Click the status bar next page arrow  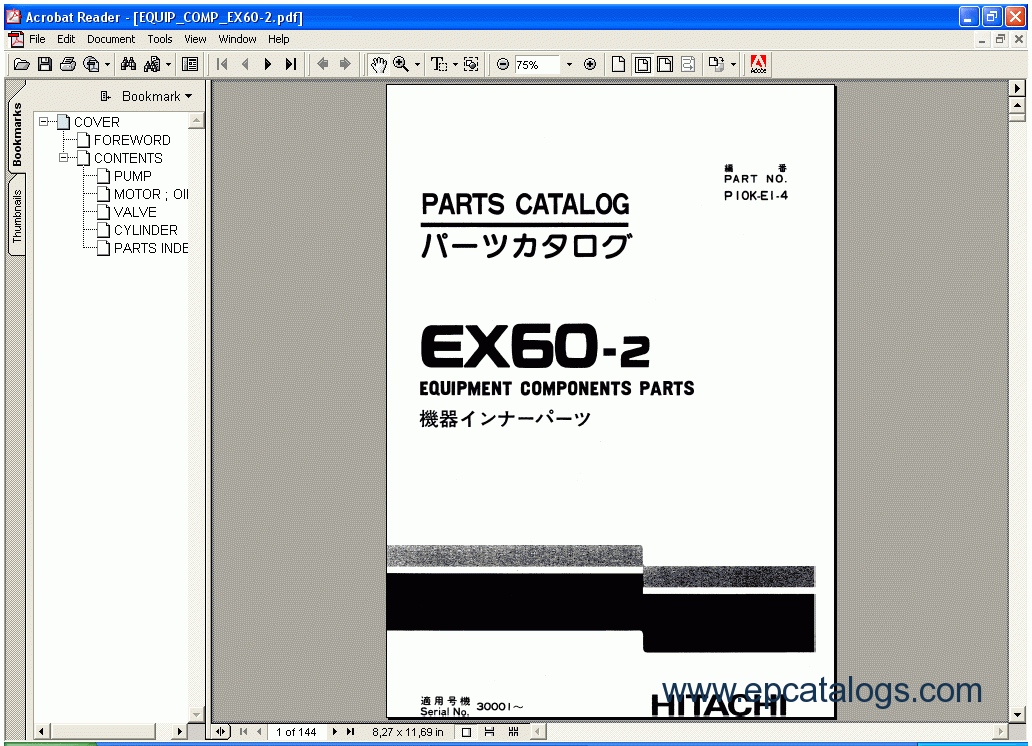(334, 732)
